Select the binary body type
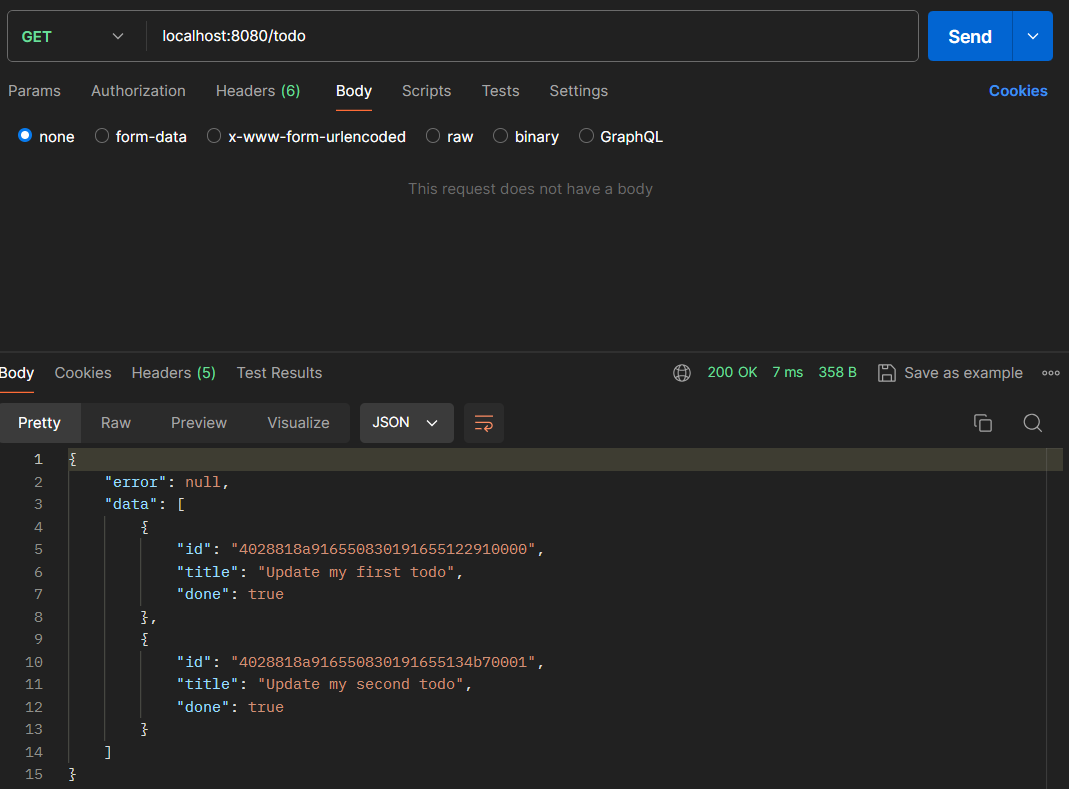This screenshot has width=1069, height=789. (x=500, y=136)
